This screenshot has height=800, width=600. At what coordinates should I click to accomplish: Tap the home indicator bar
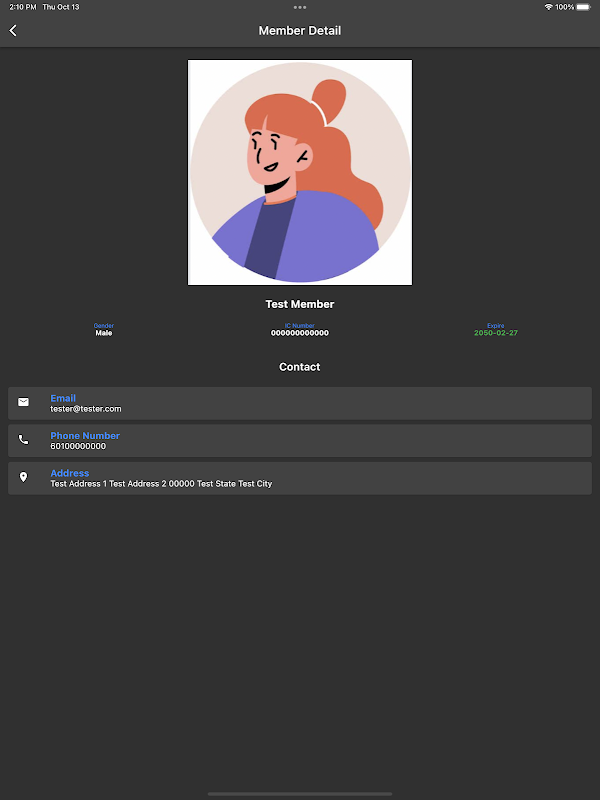300,794
